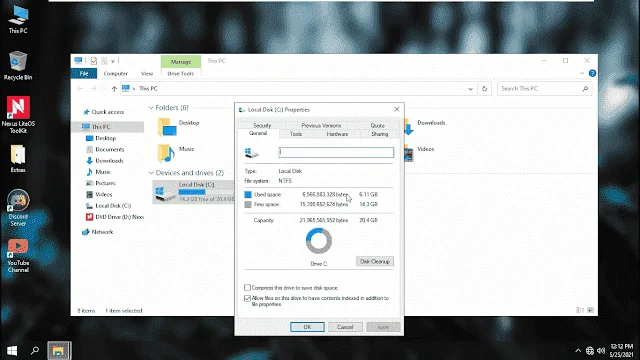Open Customize Quick Access Toolbar dropdown

113,61
